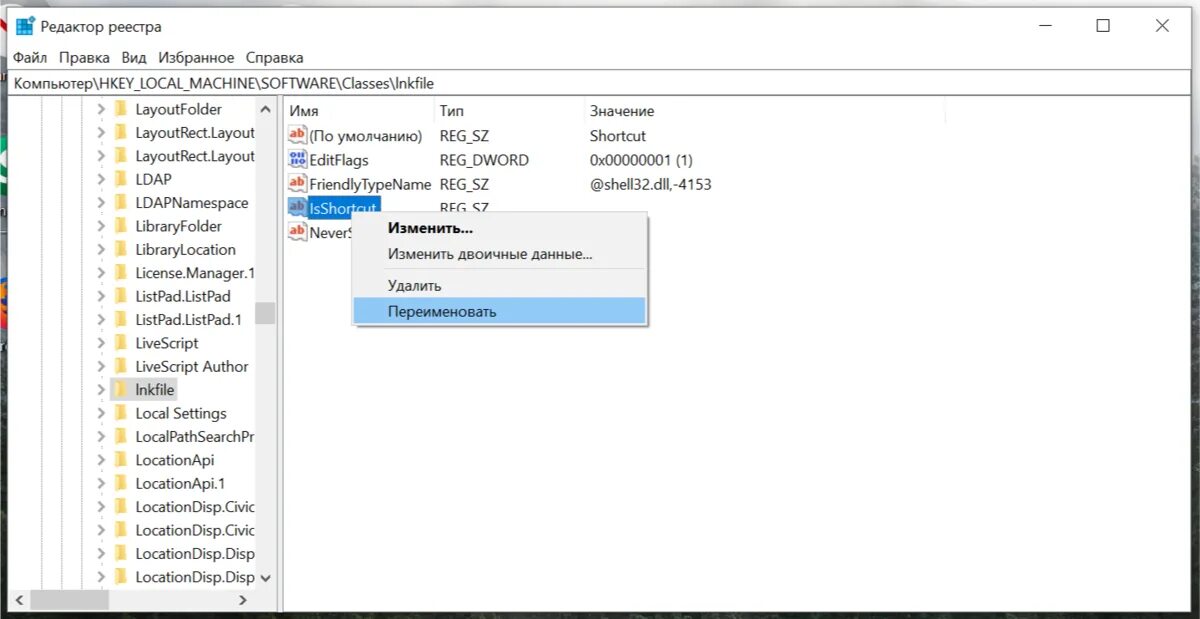1200x619 pixels.
Task: Click the LocationApi.1 folder icon
Action: coord(121,483)
